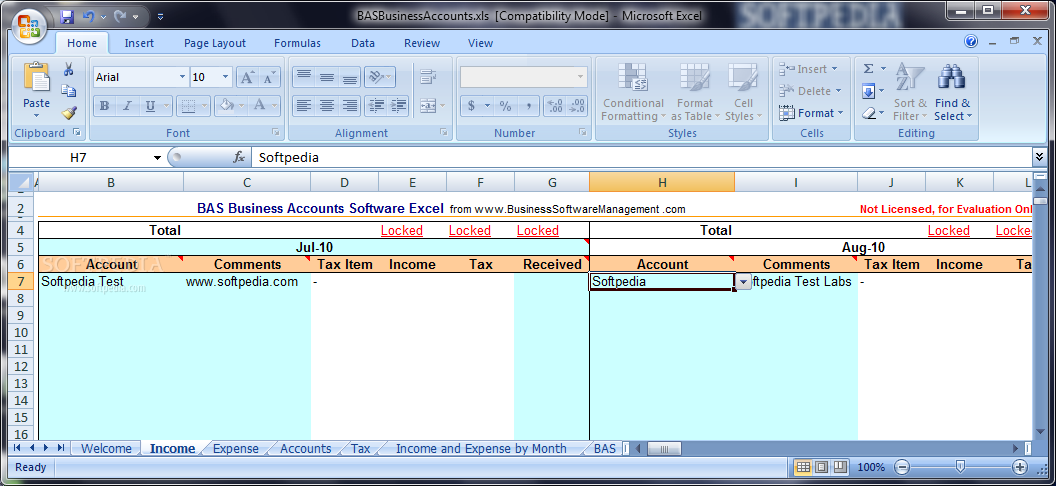Click the horizontal scrollbar thumb

(x=664, y=448)
